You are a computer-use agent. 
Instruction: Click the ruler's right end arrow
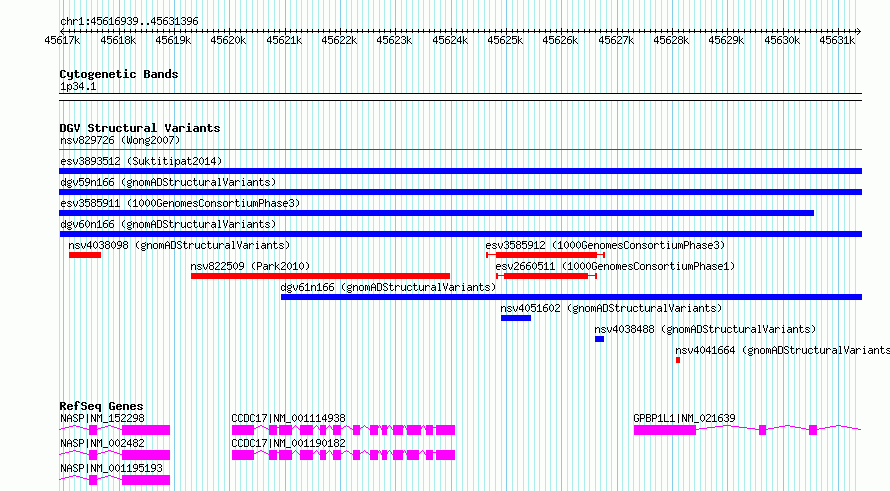pyautogui.click(x=859, y=31)
